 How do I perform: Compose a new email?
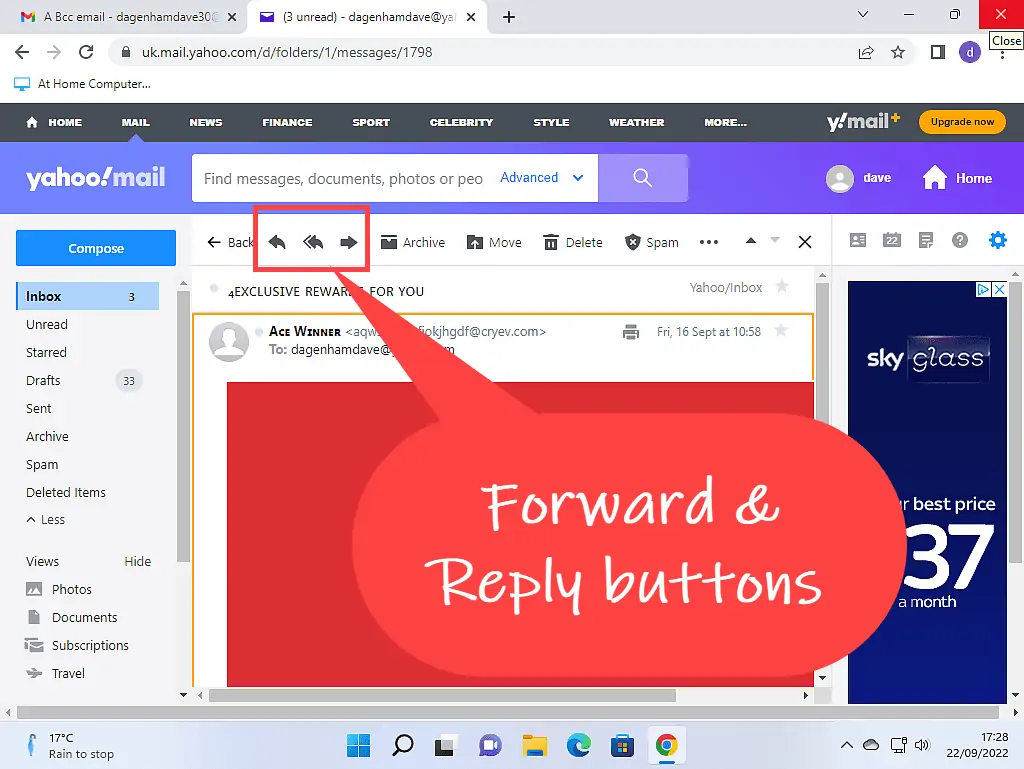click(96, 248)
